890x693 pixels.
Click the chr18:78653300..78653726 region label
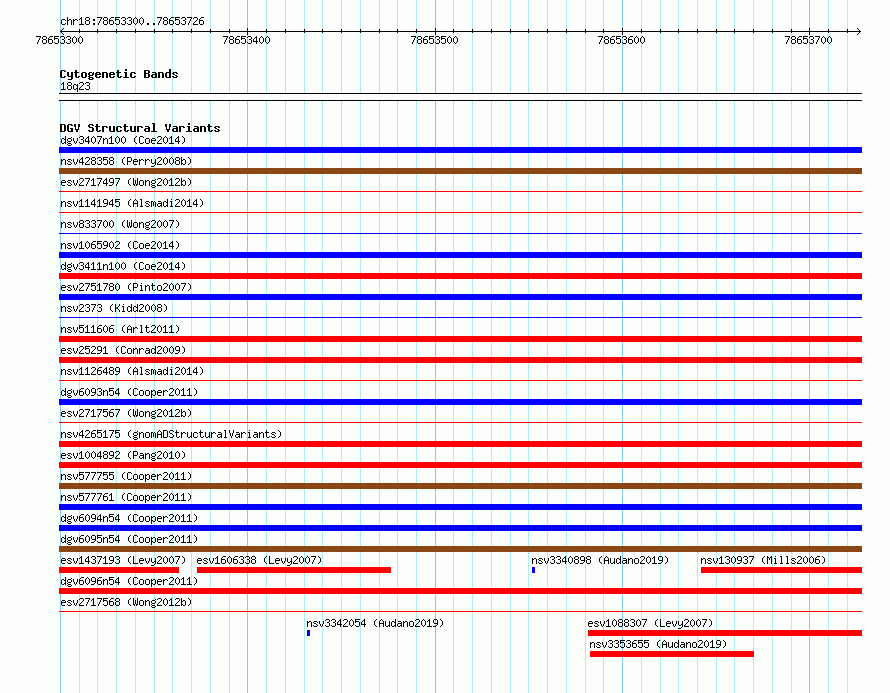(x=132, y=21)
